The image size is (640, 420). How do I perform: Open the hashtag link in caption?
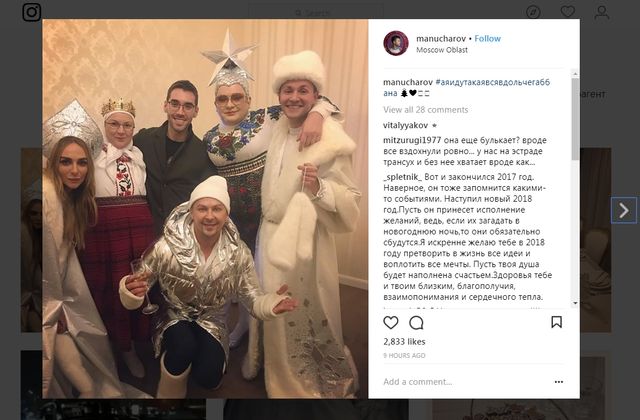coord(467,87)
